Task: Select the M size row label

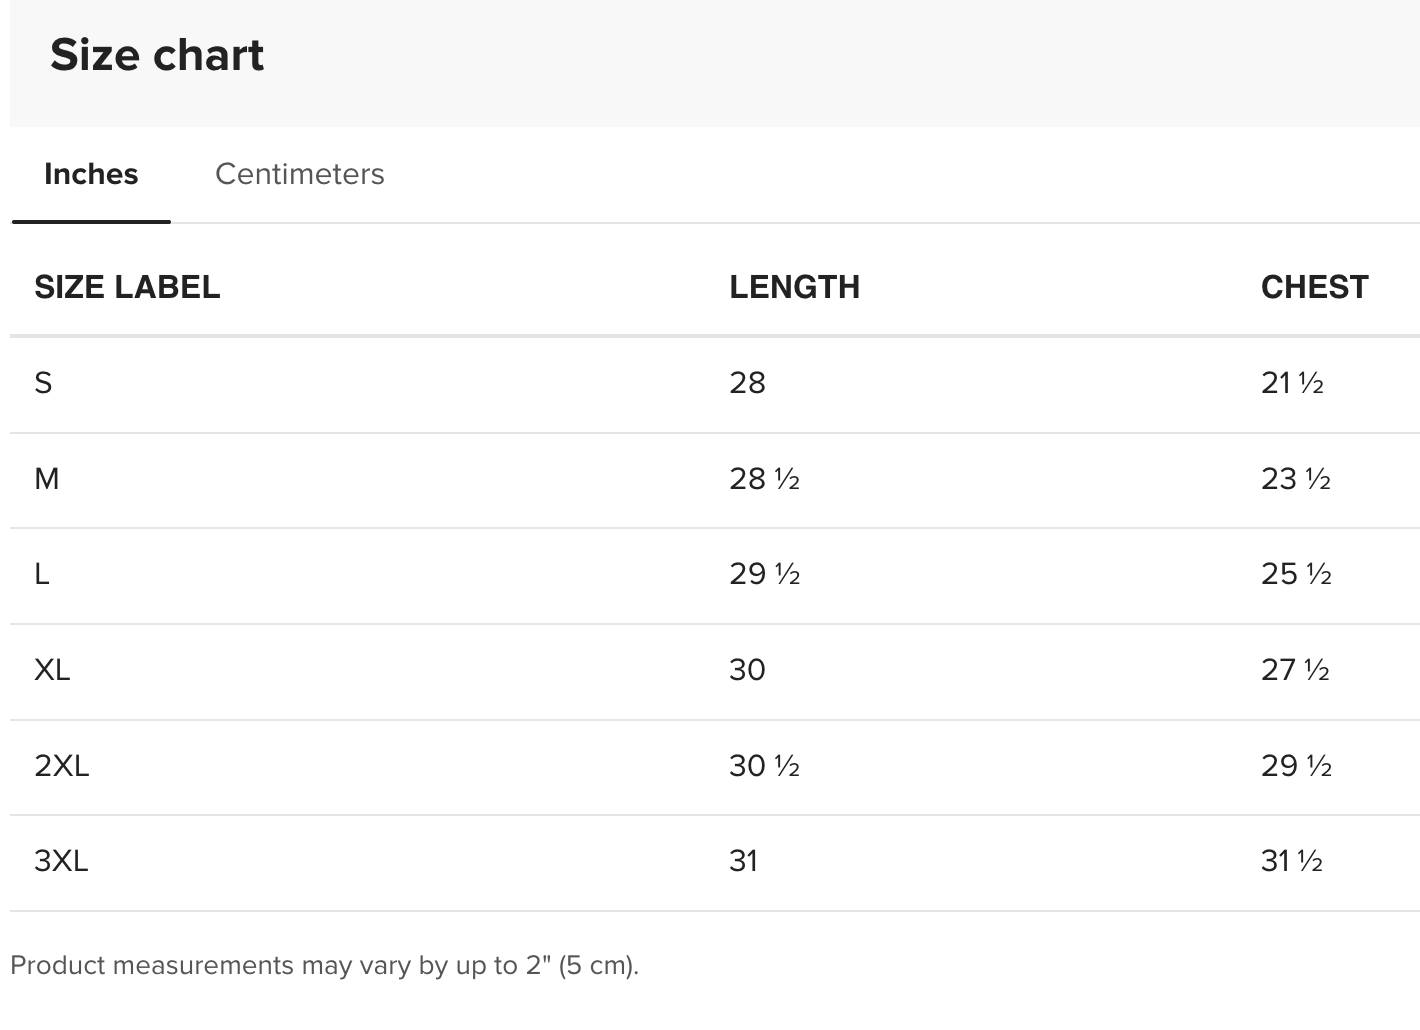Action: tap(47, 479)
